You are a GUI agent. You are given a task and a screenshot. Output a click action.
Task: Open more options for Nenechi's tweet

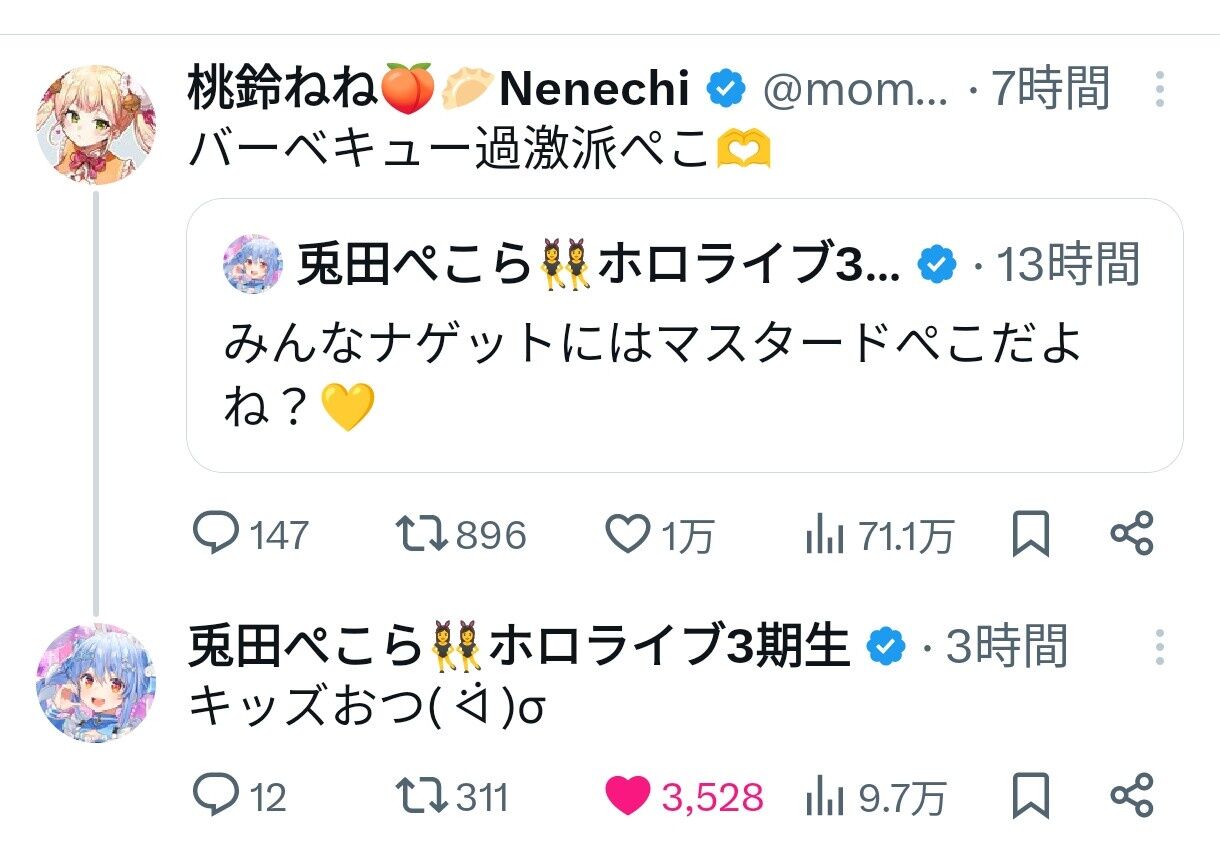[x=1159, y=90]
